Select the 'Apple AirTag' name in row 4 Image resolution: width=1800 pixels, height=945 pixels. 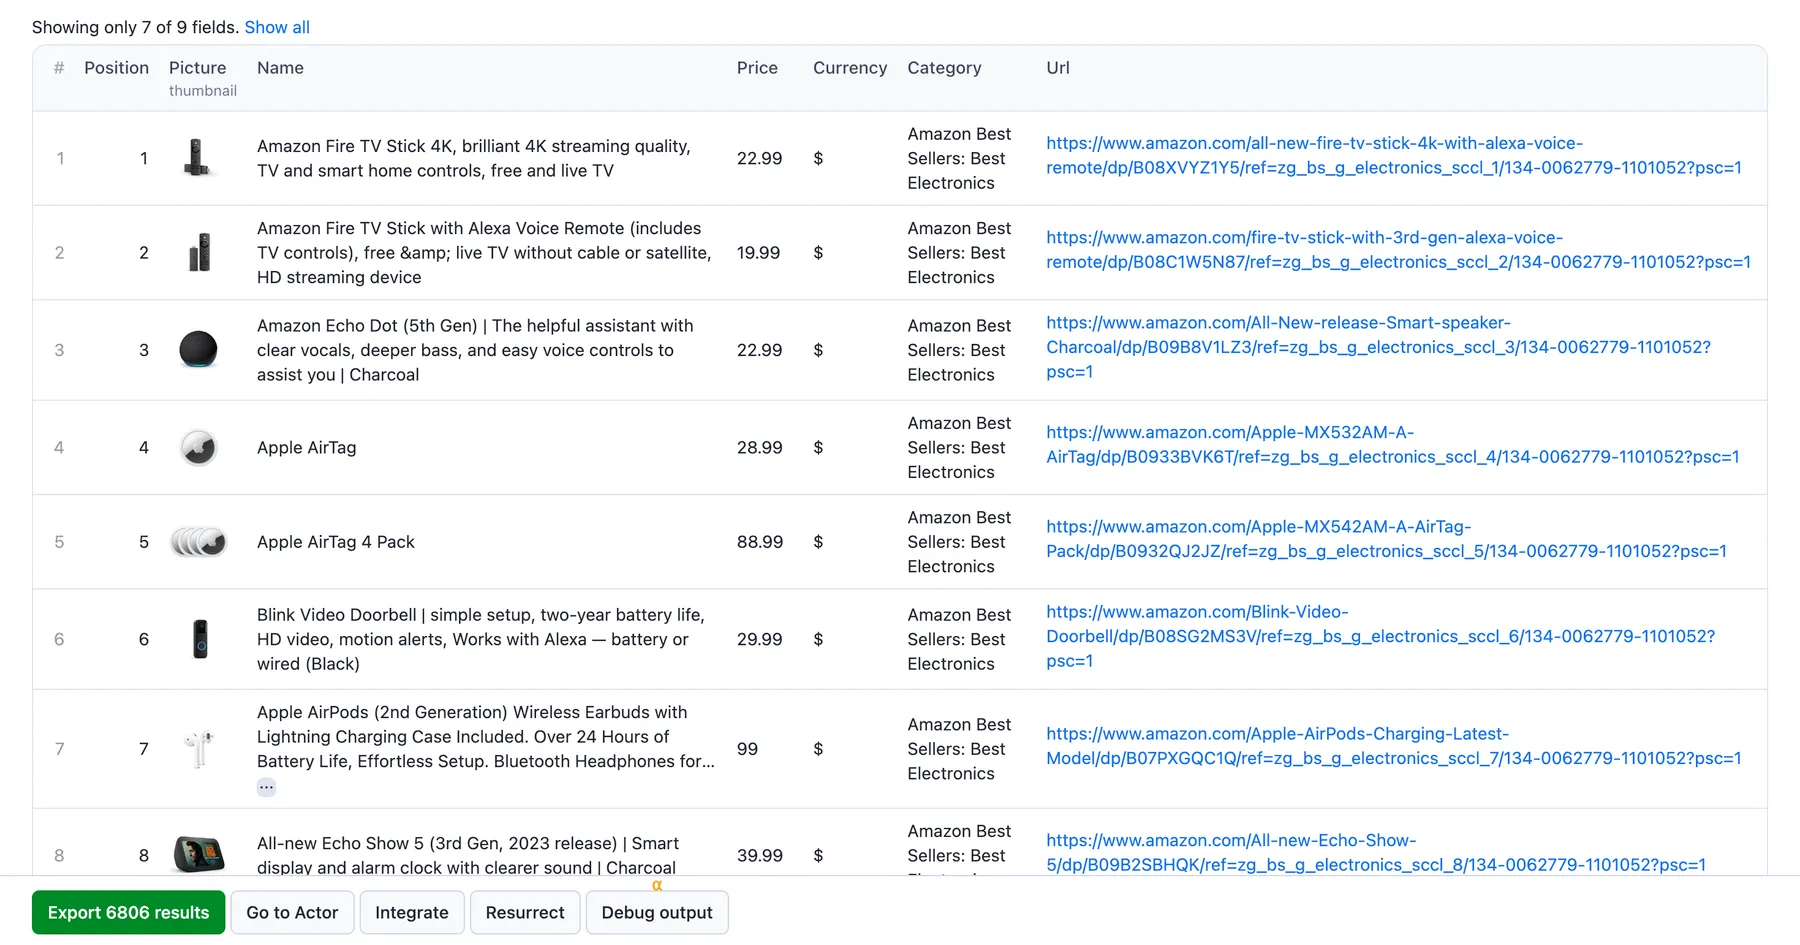click(x=306, y=447)
